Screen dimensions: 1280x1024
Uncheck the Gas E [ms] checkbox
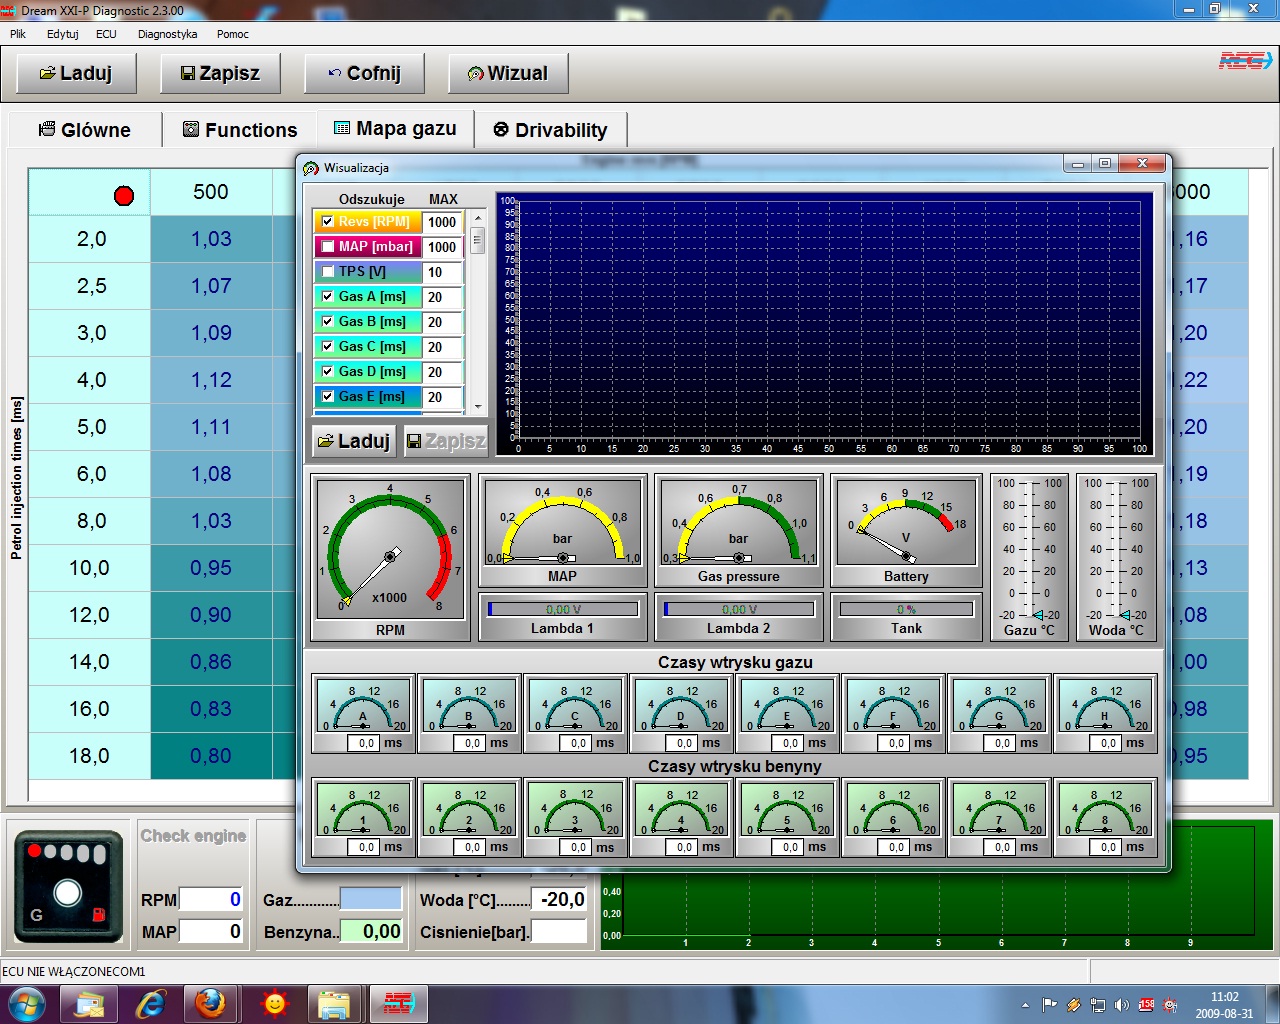[x=327, y=397]
